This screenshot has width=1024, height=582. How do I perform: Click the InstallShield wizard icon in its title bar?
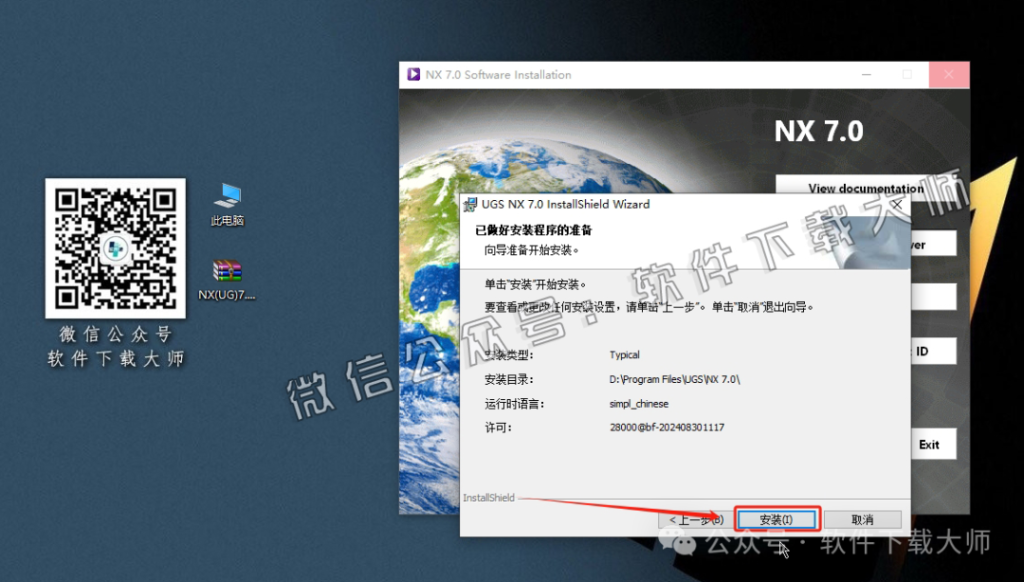(470, 204)
